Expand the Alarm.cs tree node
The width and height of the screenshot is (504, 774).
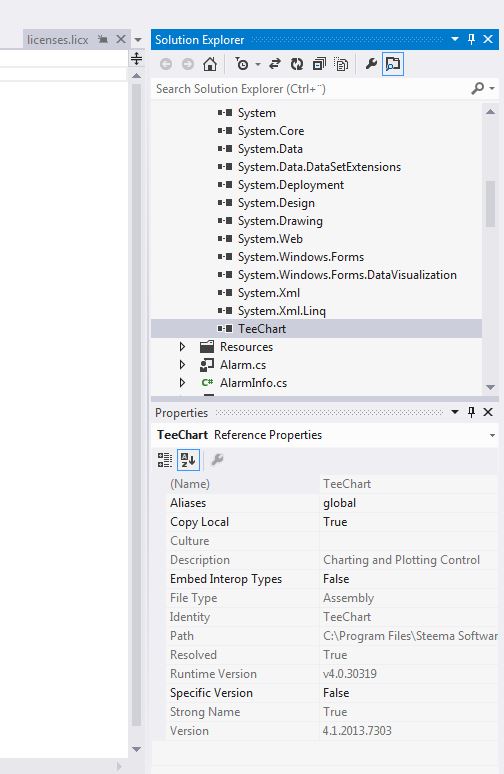182,365
